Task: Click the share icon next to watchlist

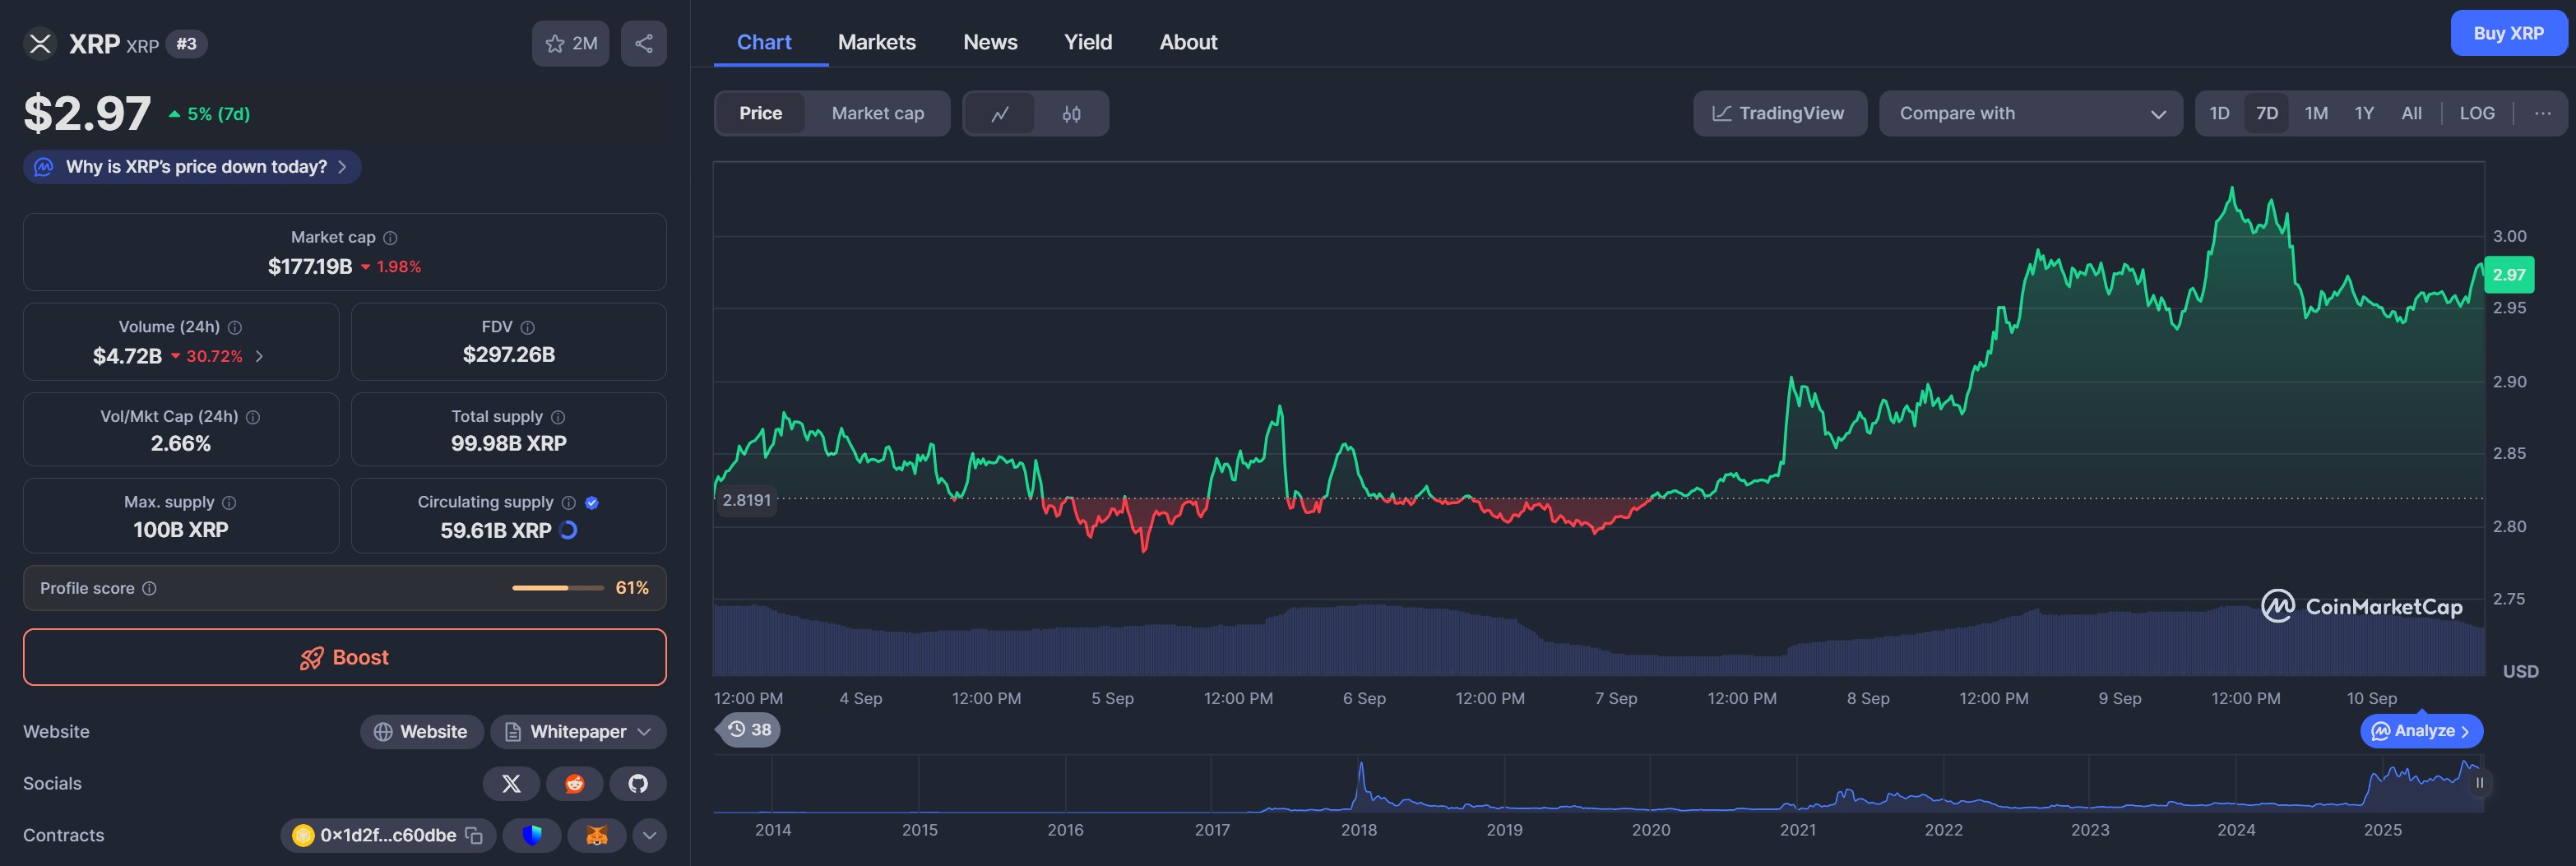Action: pos(643,44)
